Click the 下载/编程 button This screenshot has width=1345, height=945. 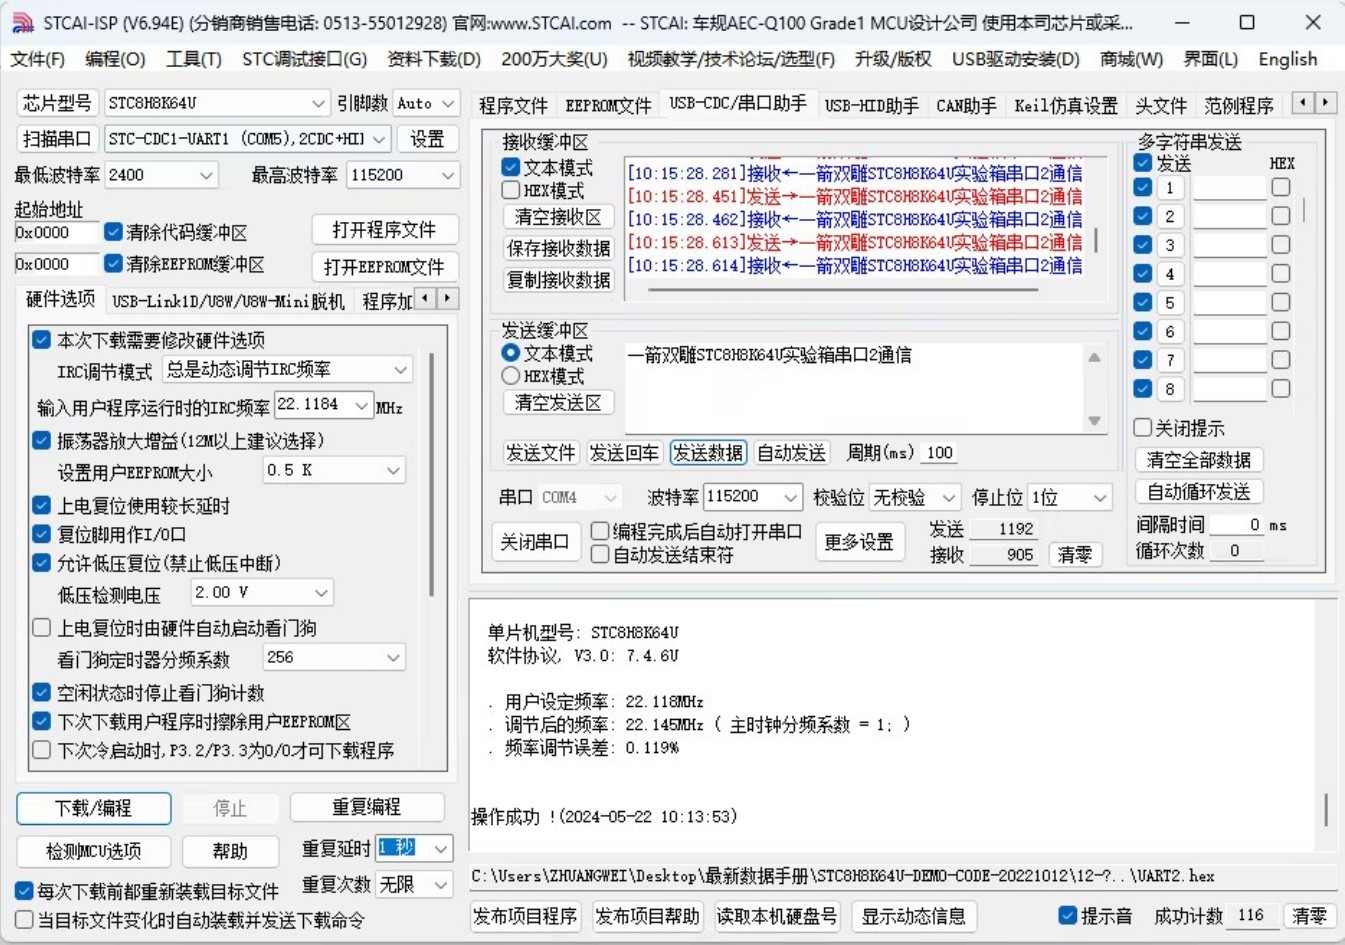(x=93, y=808)
